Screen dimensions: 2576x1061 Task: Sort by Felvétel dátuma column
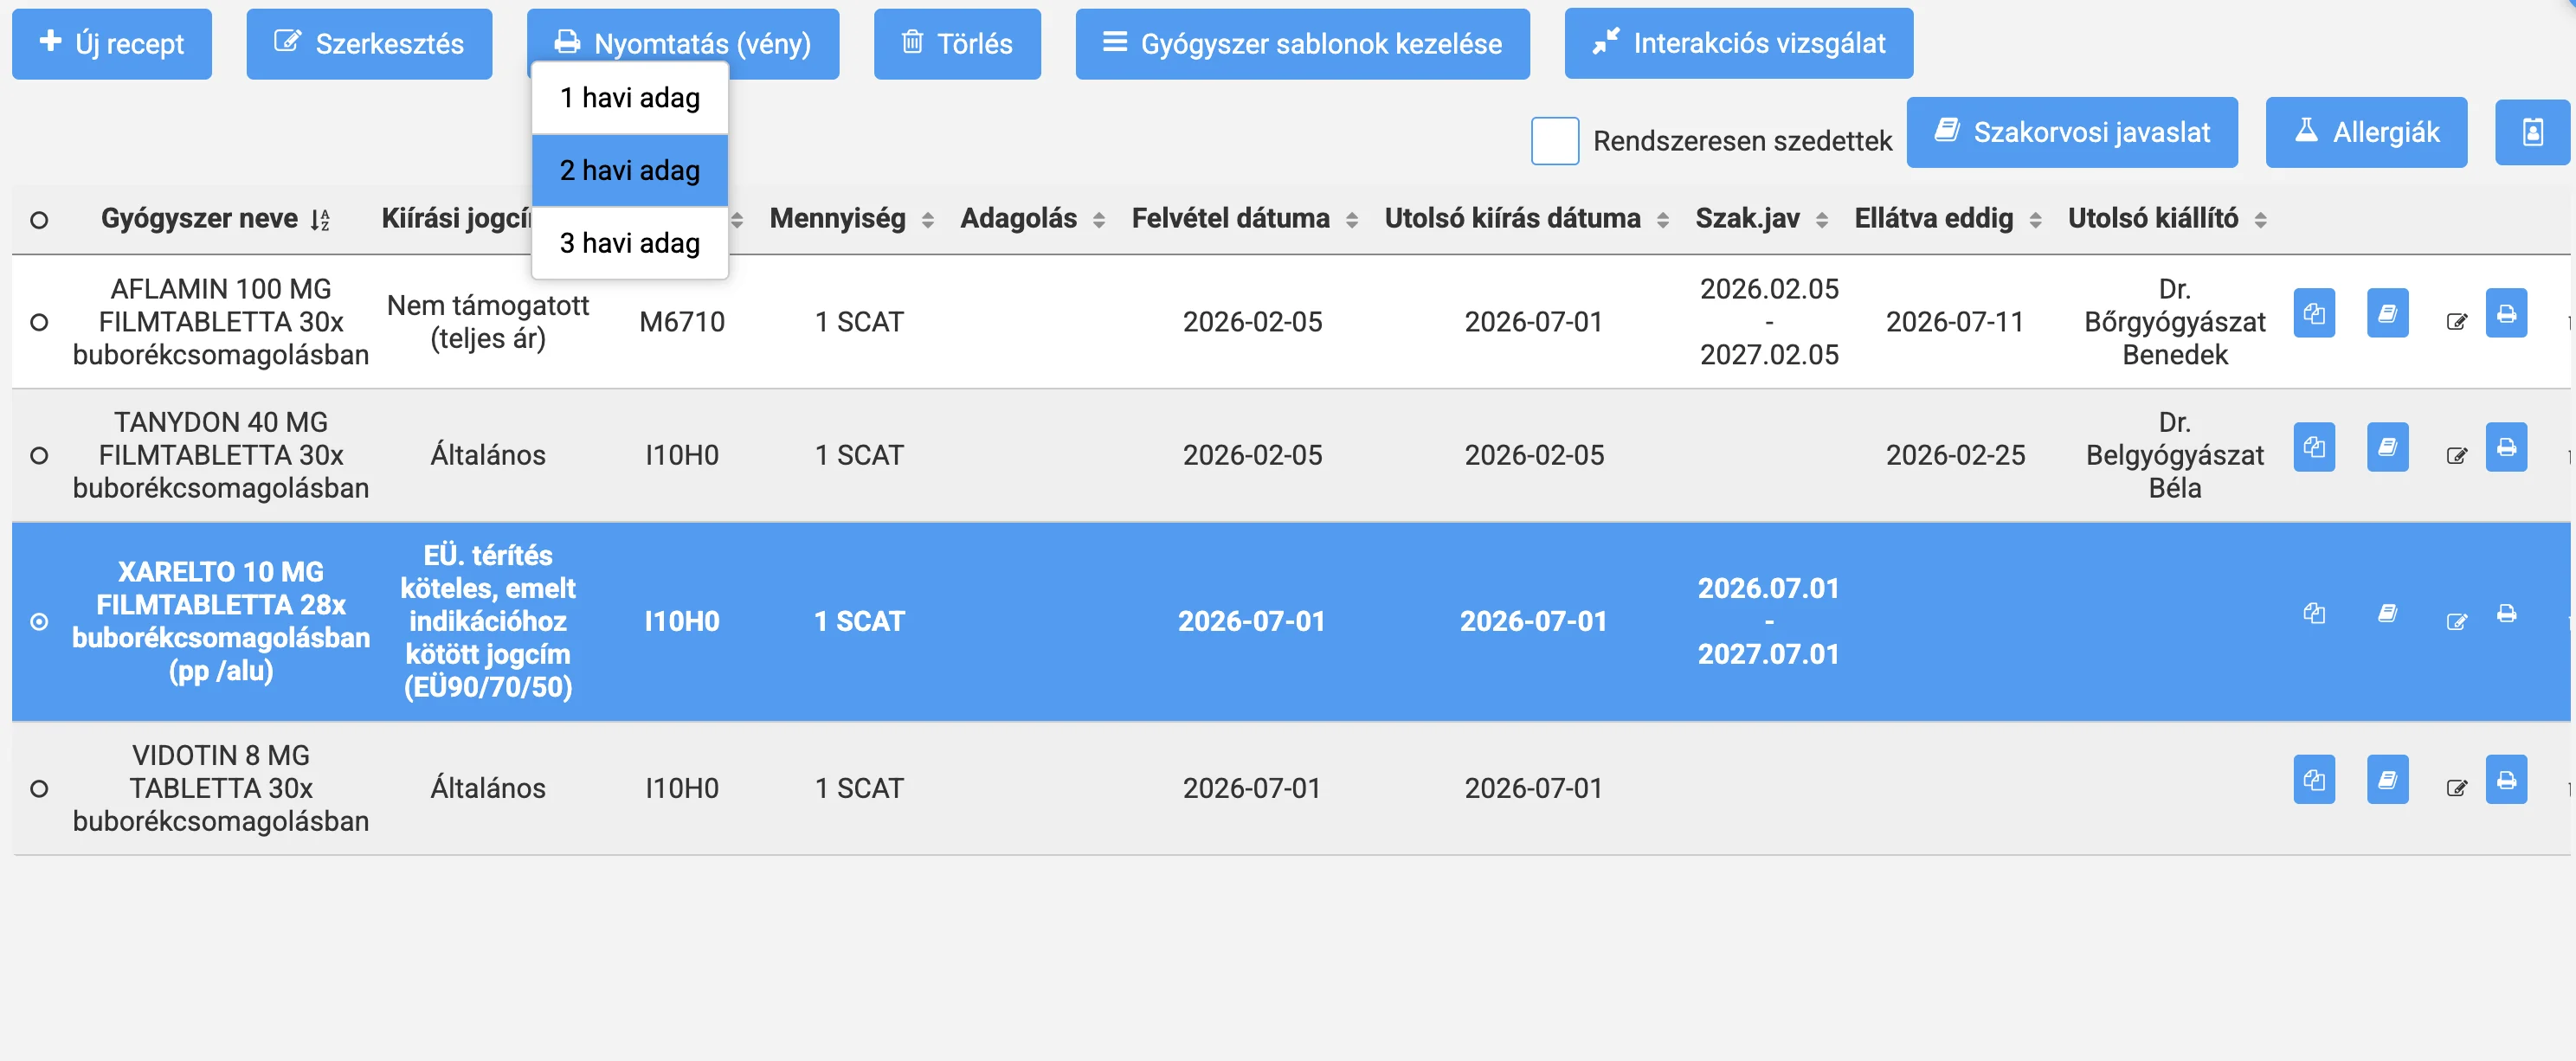pos(1244,219)
